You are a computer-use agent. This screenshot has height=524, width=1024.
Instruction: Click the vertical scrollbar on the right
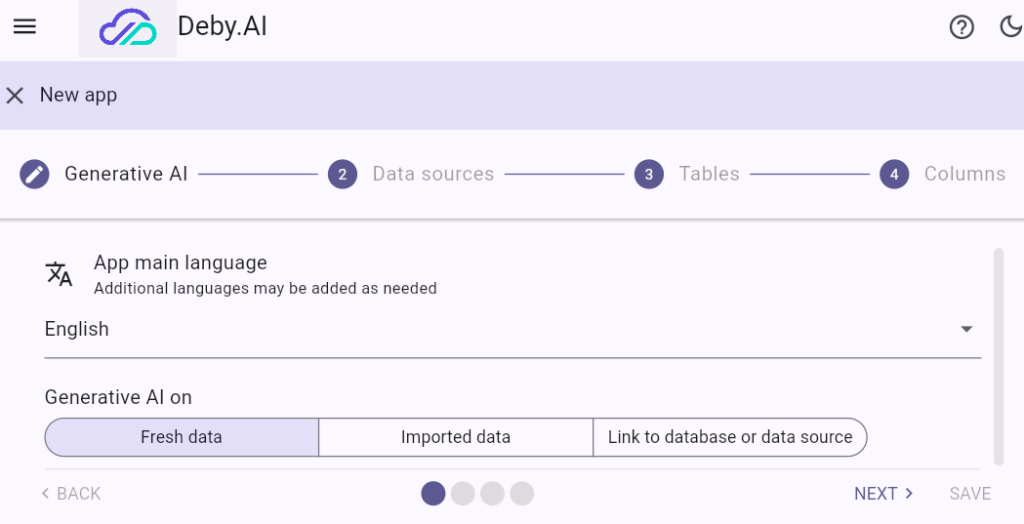(x=998, y=350)
